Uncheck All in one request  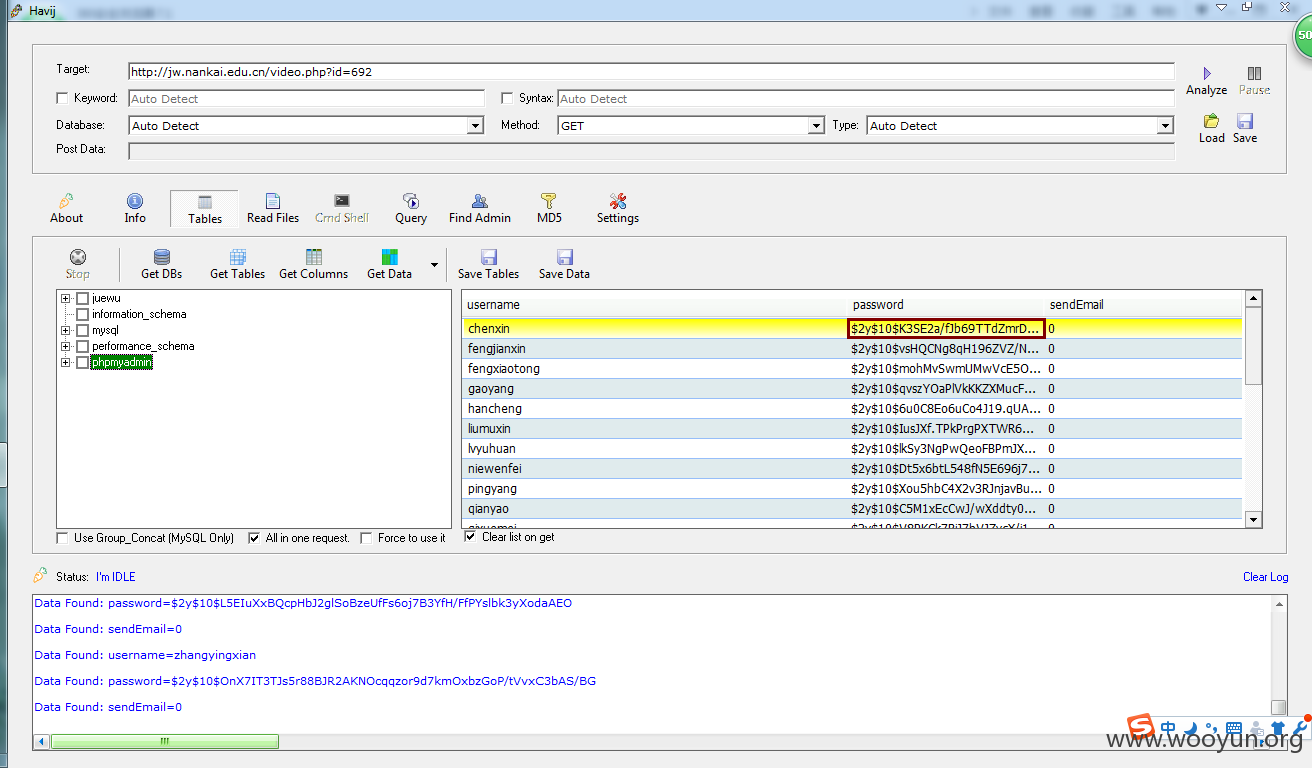[254, 538]
